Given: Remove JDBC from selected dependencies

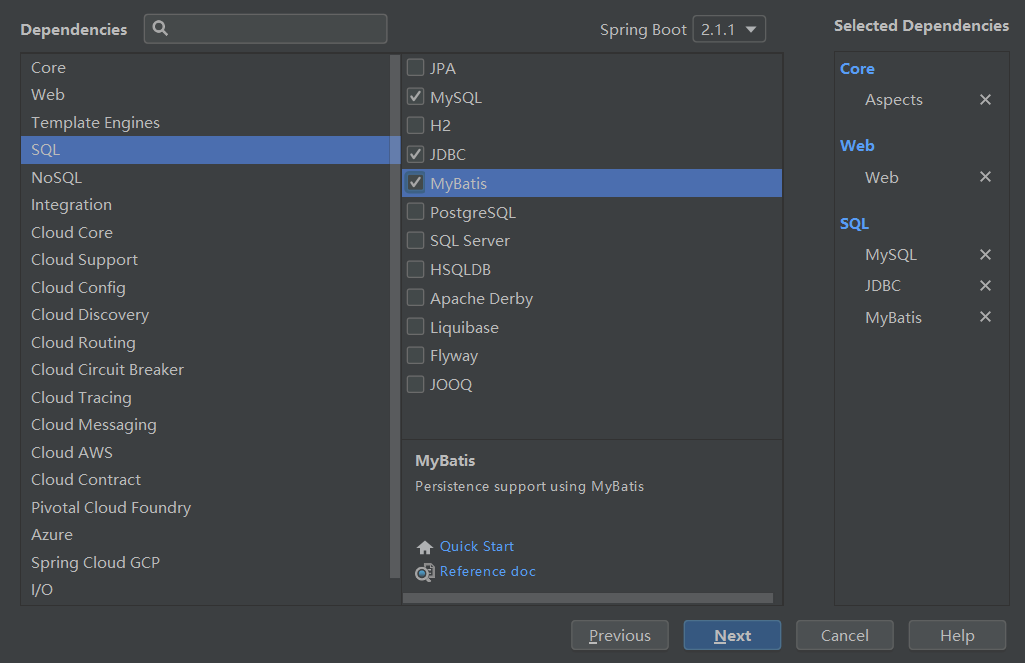Looking at the screenshot, I should [985, 286].
